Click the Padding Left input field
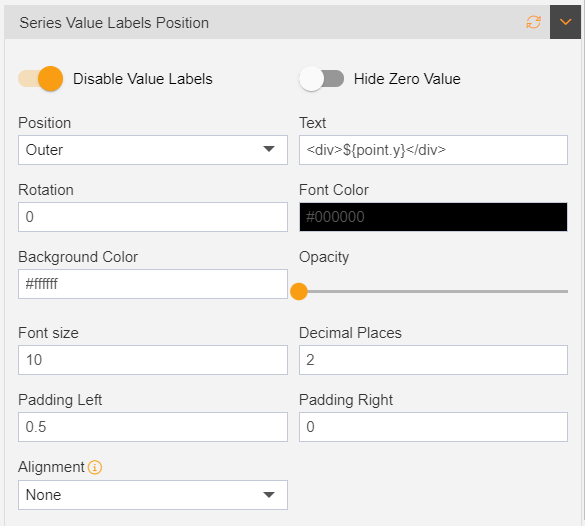Image resolution: width=585 pixels, height=526 pixels. pyautogui.click(x=153, y=427)
